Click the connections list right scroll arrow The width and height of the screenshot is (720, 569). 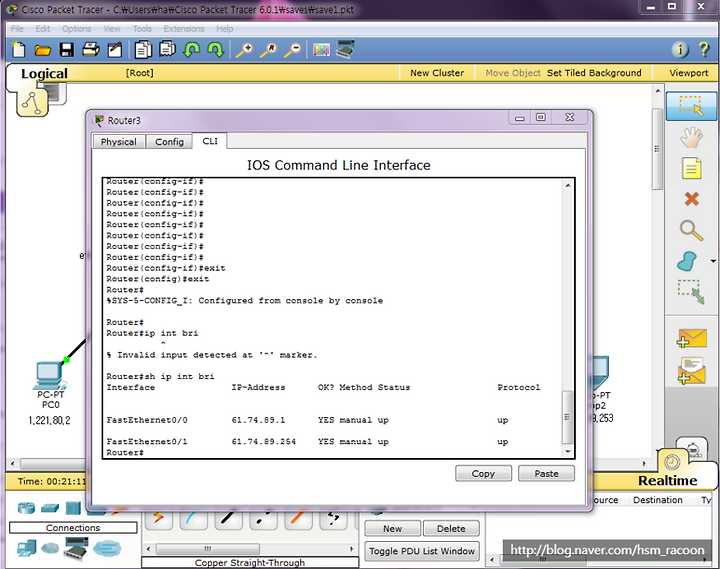[x=352, y=549]
